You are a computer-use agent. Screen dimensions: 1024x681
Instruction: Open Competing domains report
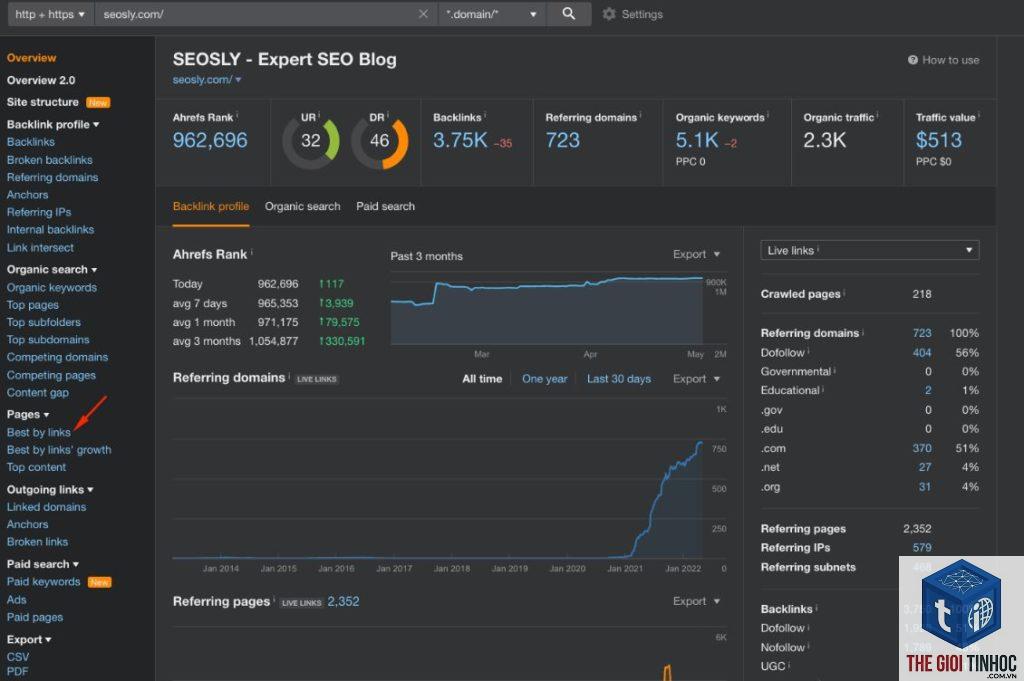tap(57, 357)
